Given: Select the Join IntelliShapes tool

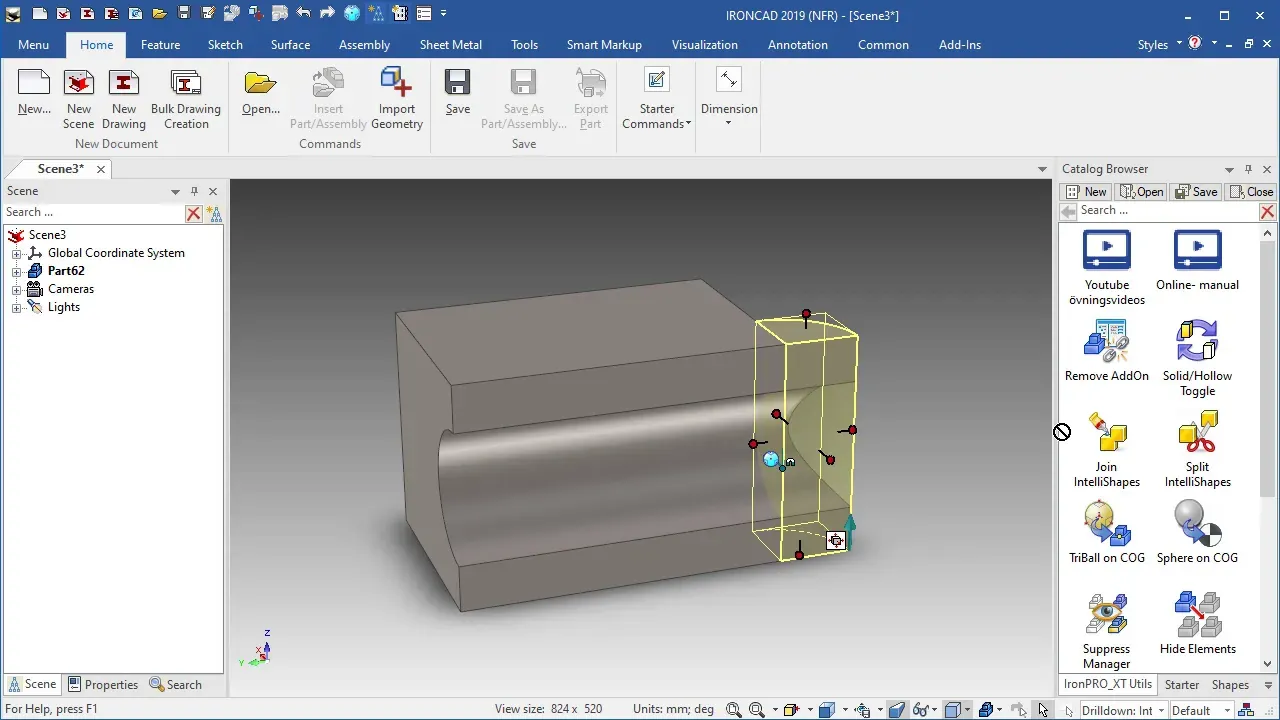Looking at the screenshot, I should pyautogui.click(x=1107, y=449).
